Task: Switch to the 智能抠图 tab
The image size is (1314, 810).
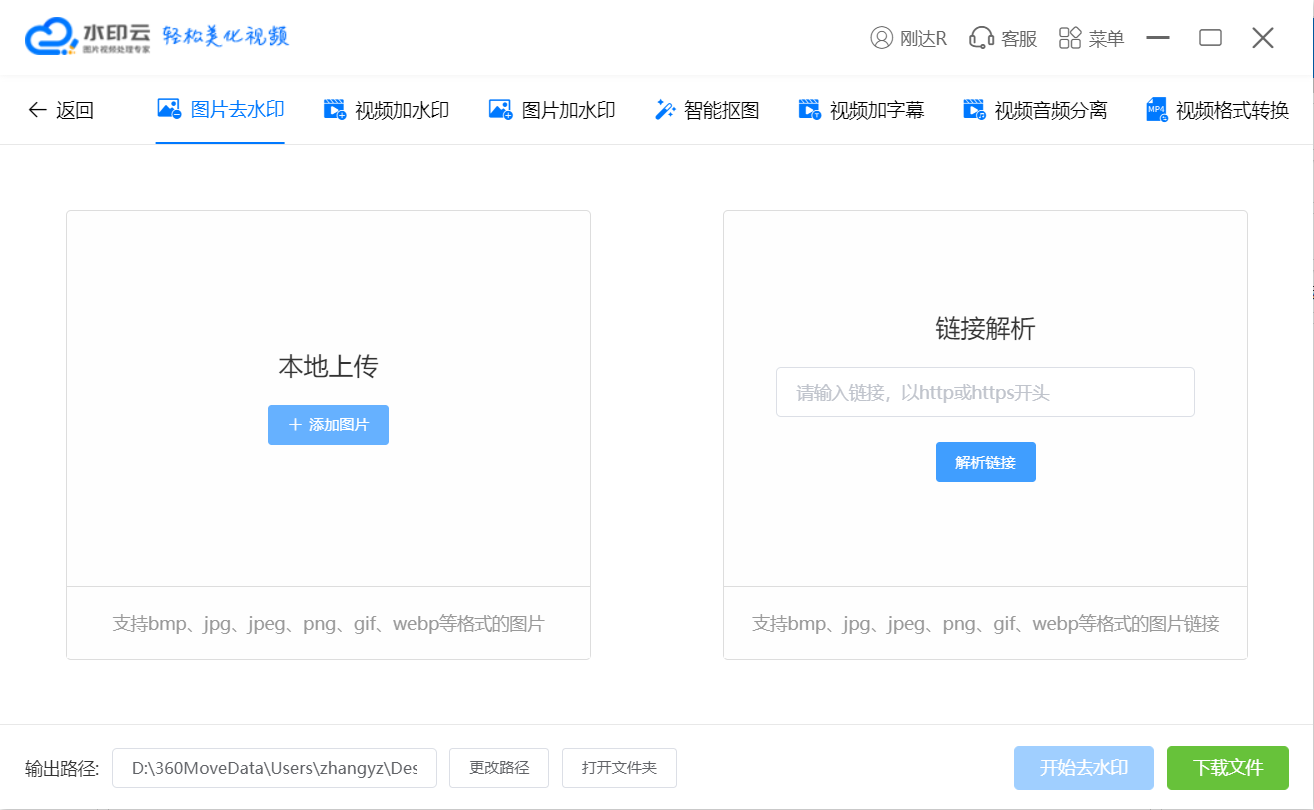Action: pyautogui.click(x=721, y=110)
